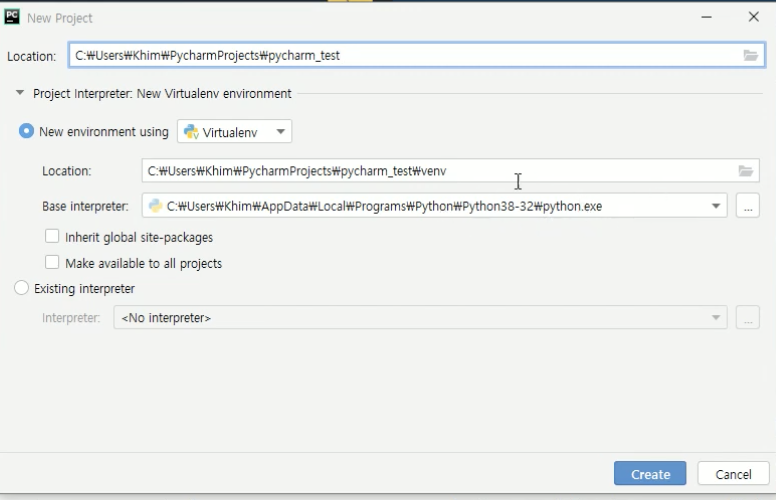Click the Base interpreter: label
This screenshot has width=776, height=500.
[85, 206]
